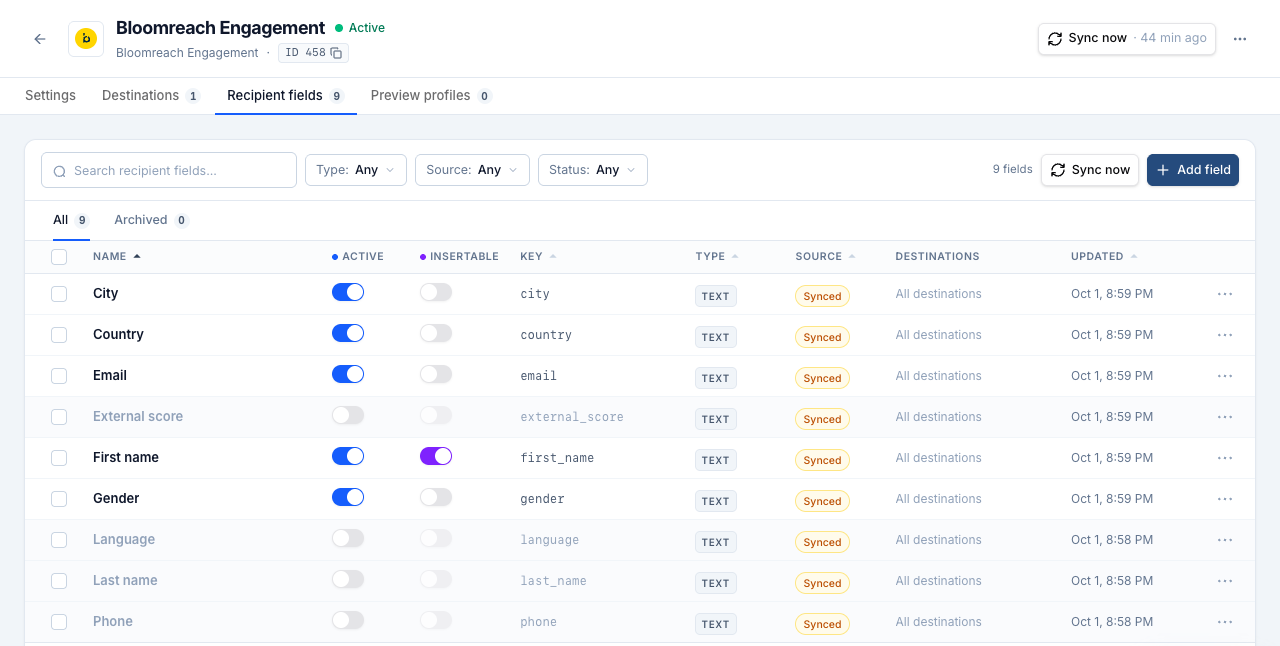
Task: Switch to the Destinations tab
Action: click(x=151, y=96)
